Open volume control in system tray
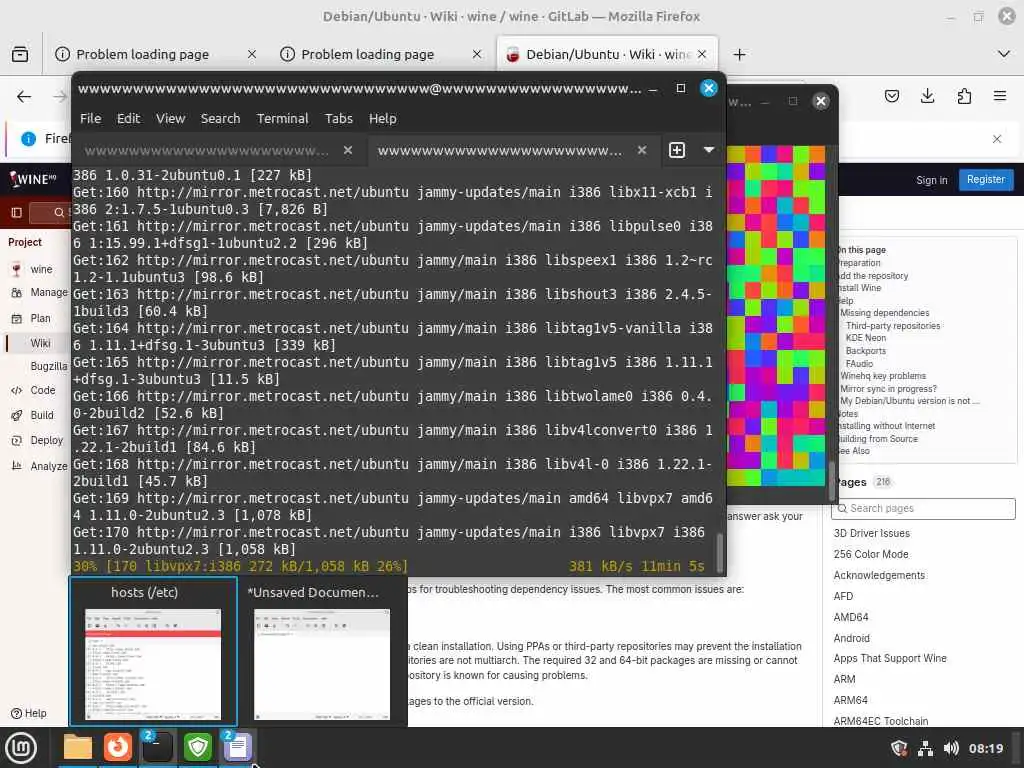Viewport: 1024px width, 768px height. (x=951, y=748)
